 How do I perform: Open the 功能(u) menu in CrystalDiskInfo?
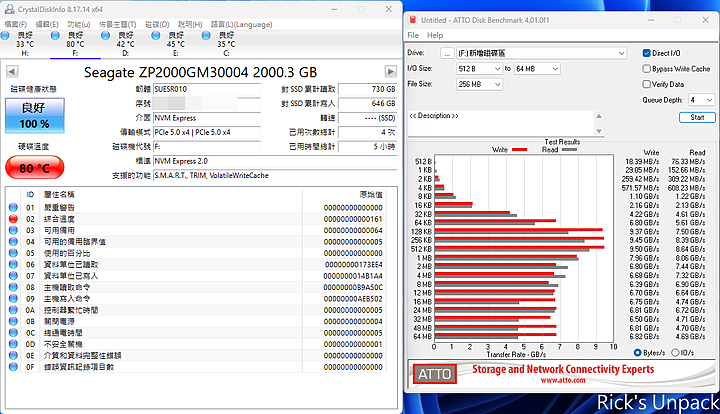(x=79, y=24)
